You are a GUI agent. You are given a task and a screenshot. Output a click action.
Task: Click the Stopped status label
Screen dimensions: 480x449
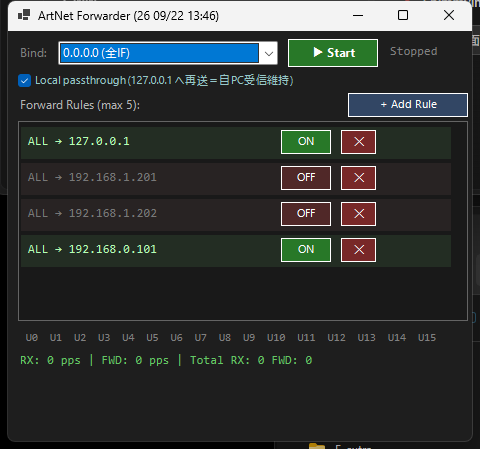[x=414, y=52]
